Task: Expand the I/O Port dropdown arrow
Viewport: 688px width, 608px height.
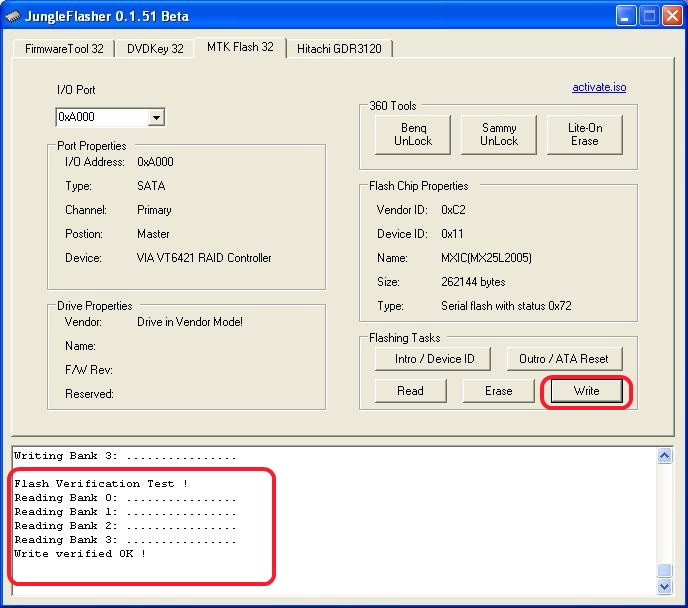Action: click(156, 118)
